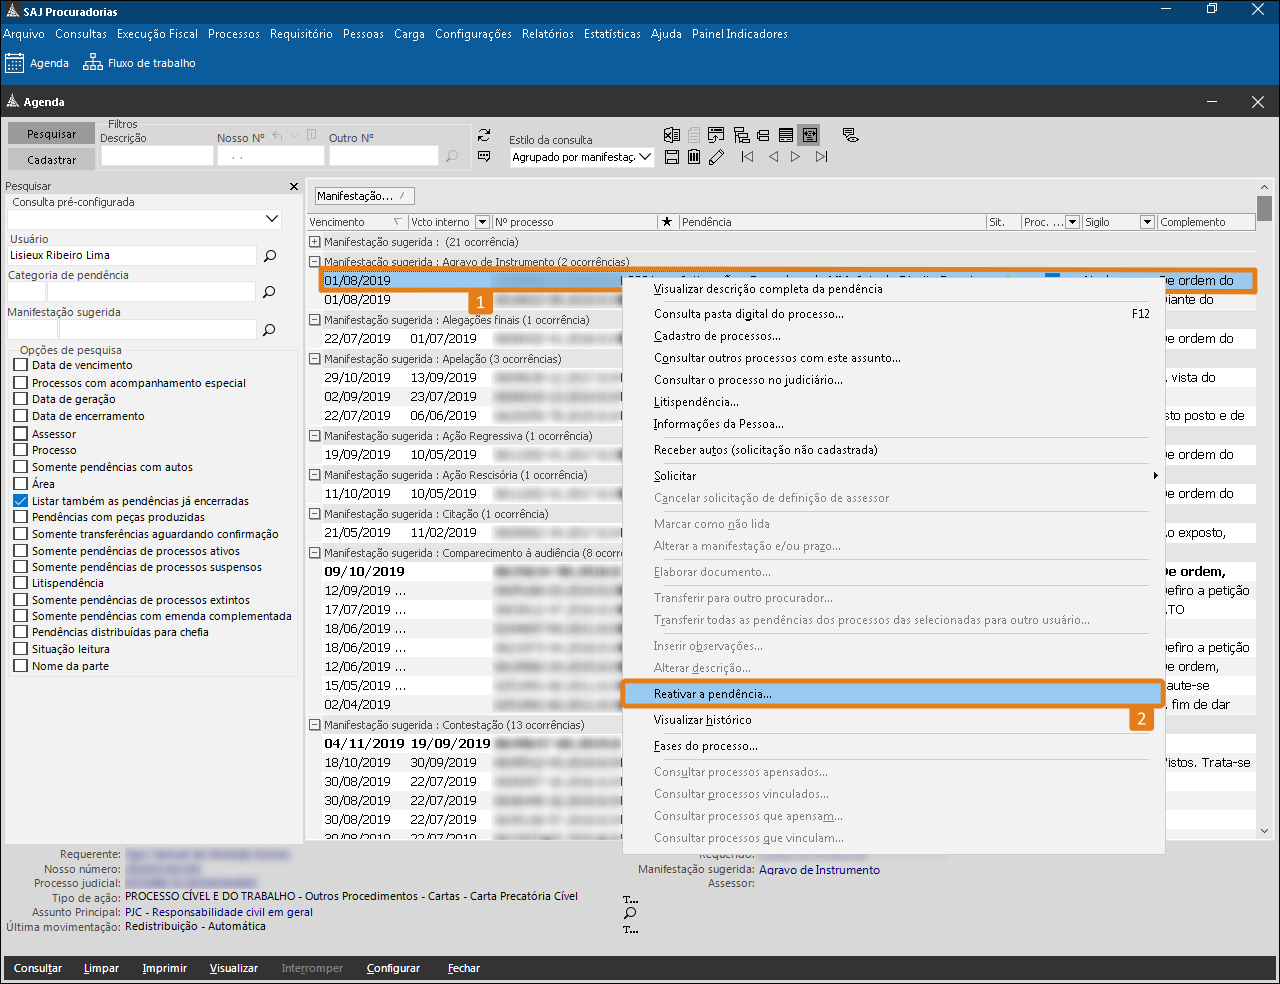Tick the Nome da parte checkbox

tap(21, 666)
